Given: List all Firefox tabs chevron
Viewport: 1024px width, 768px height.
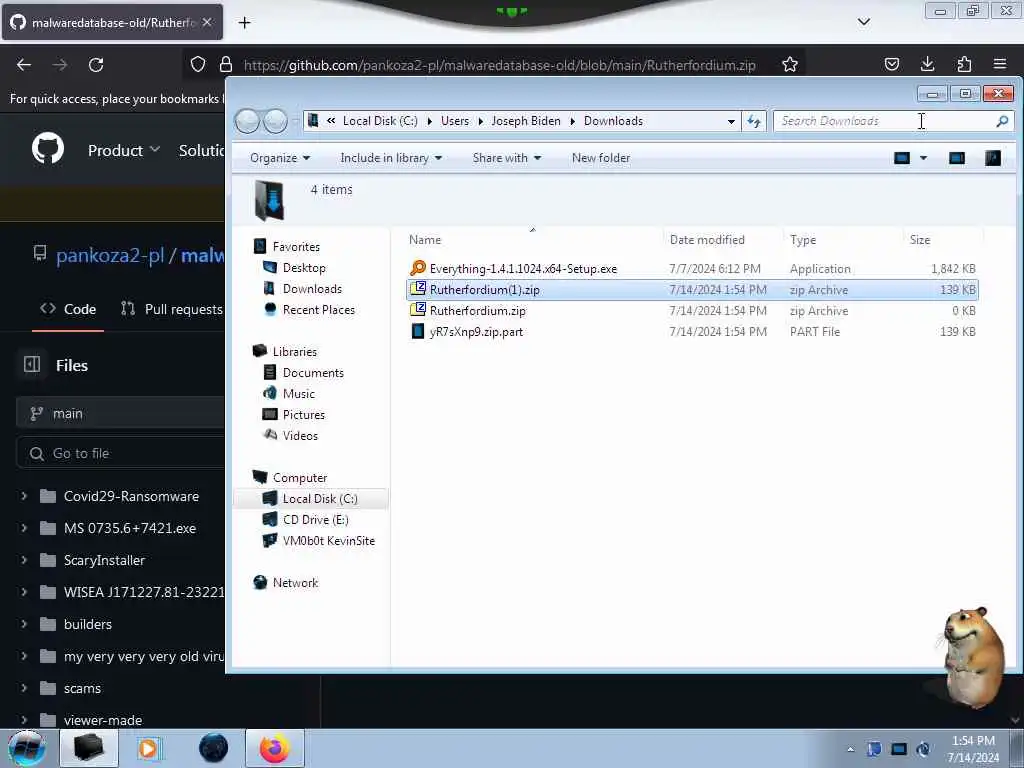Looking at the screenshot, I should (863, 22).
